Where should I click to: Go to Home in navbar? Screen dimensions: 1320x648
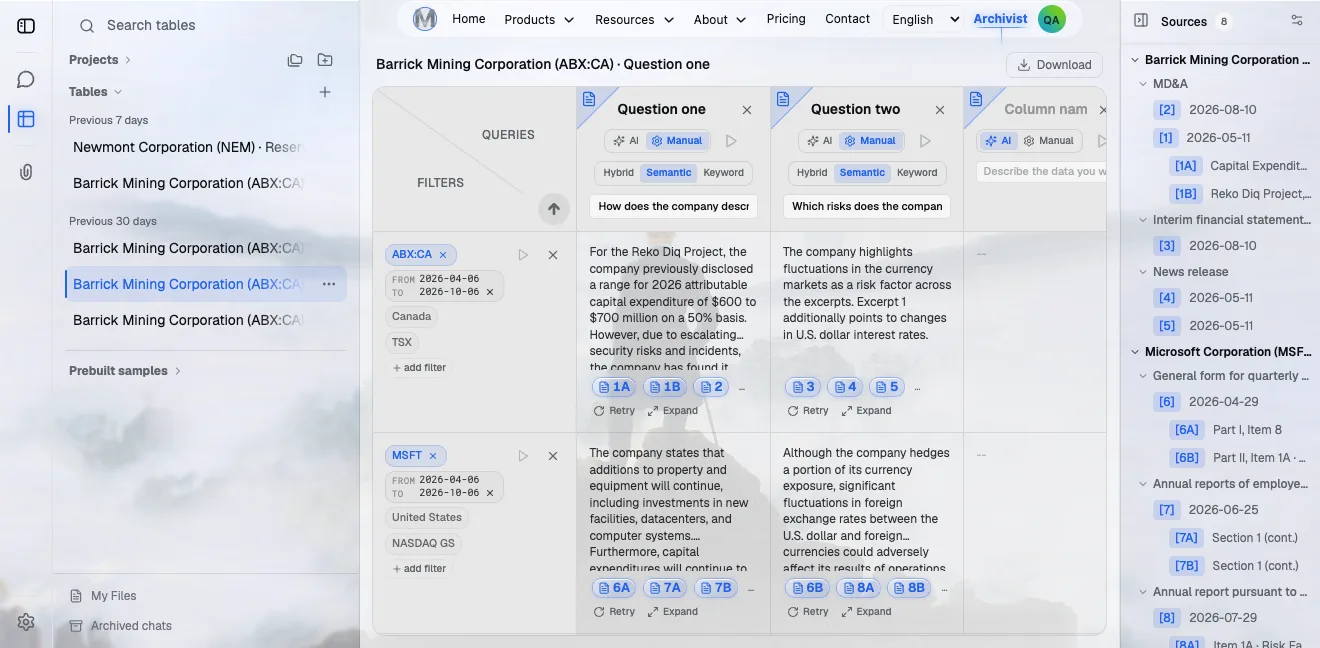469,19
